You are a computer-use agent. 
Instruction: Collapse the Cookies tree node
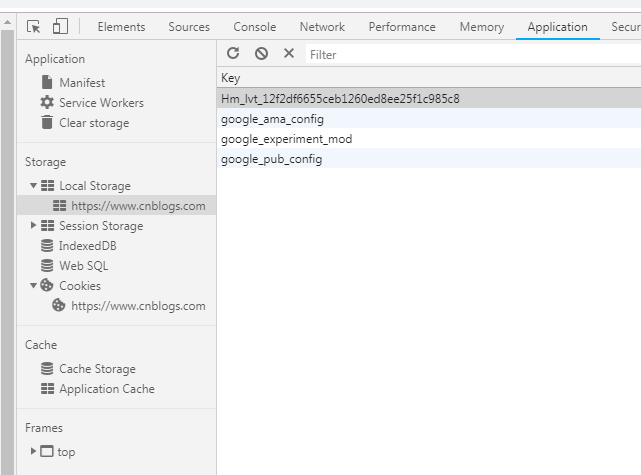[x=34, y=286]
